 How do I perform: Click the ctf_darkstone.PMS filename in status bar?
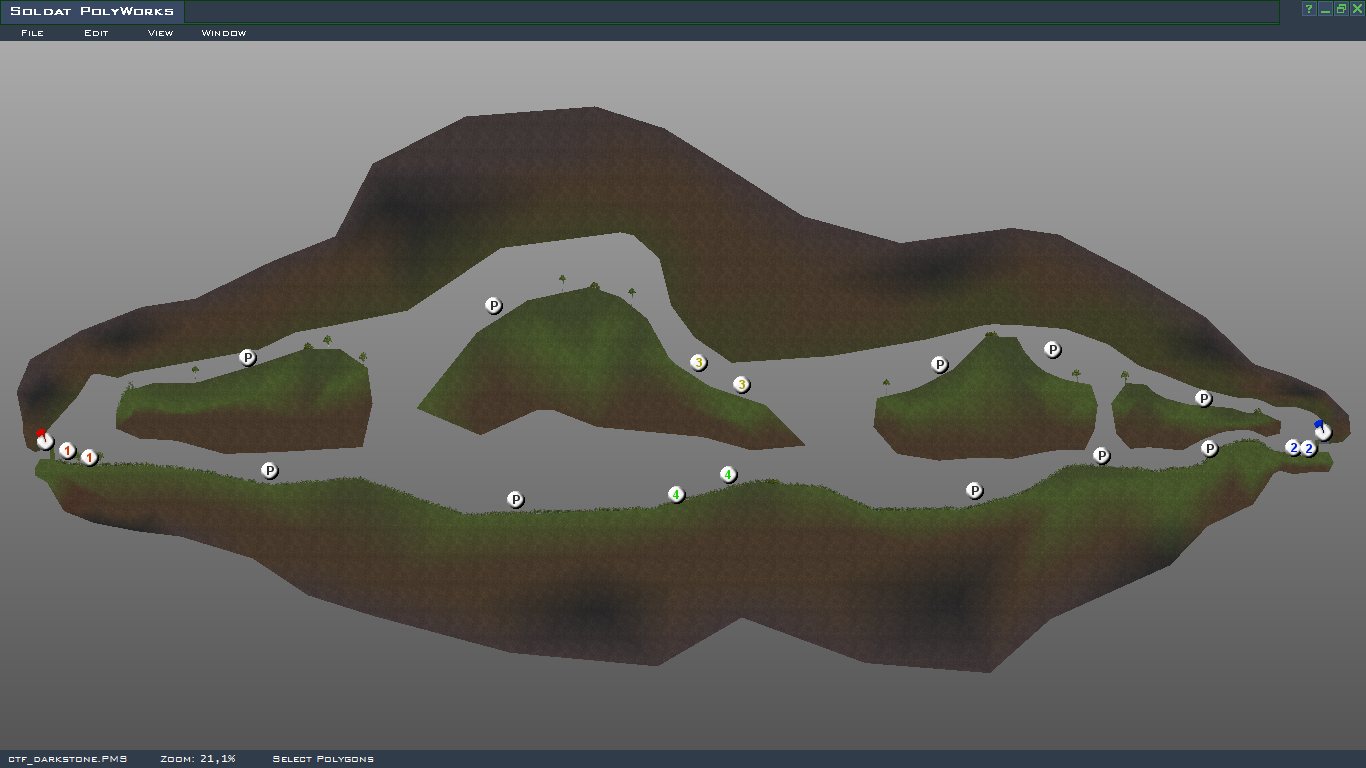pyautogui.click(x=68, y=759)
